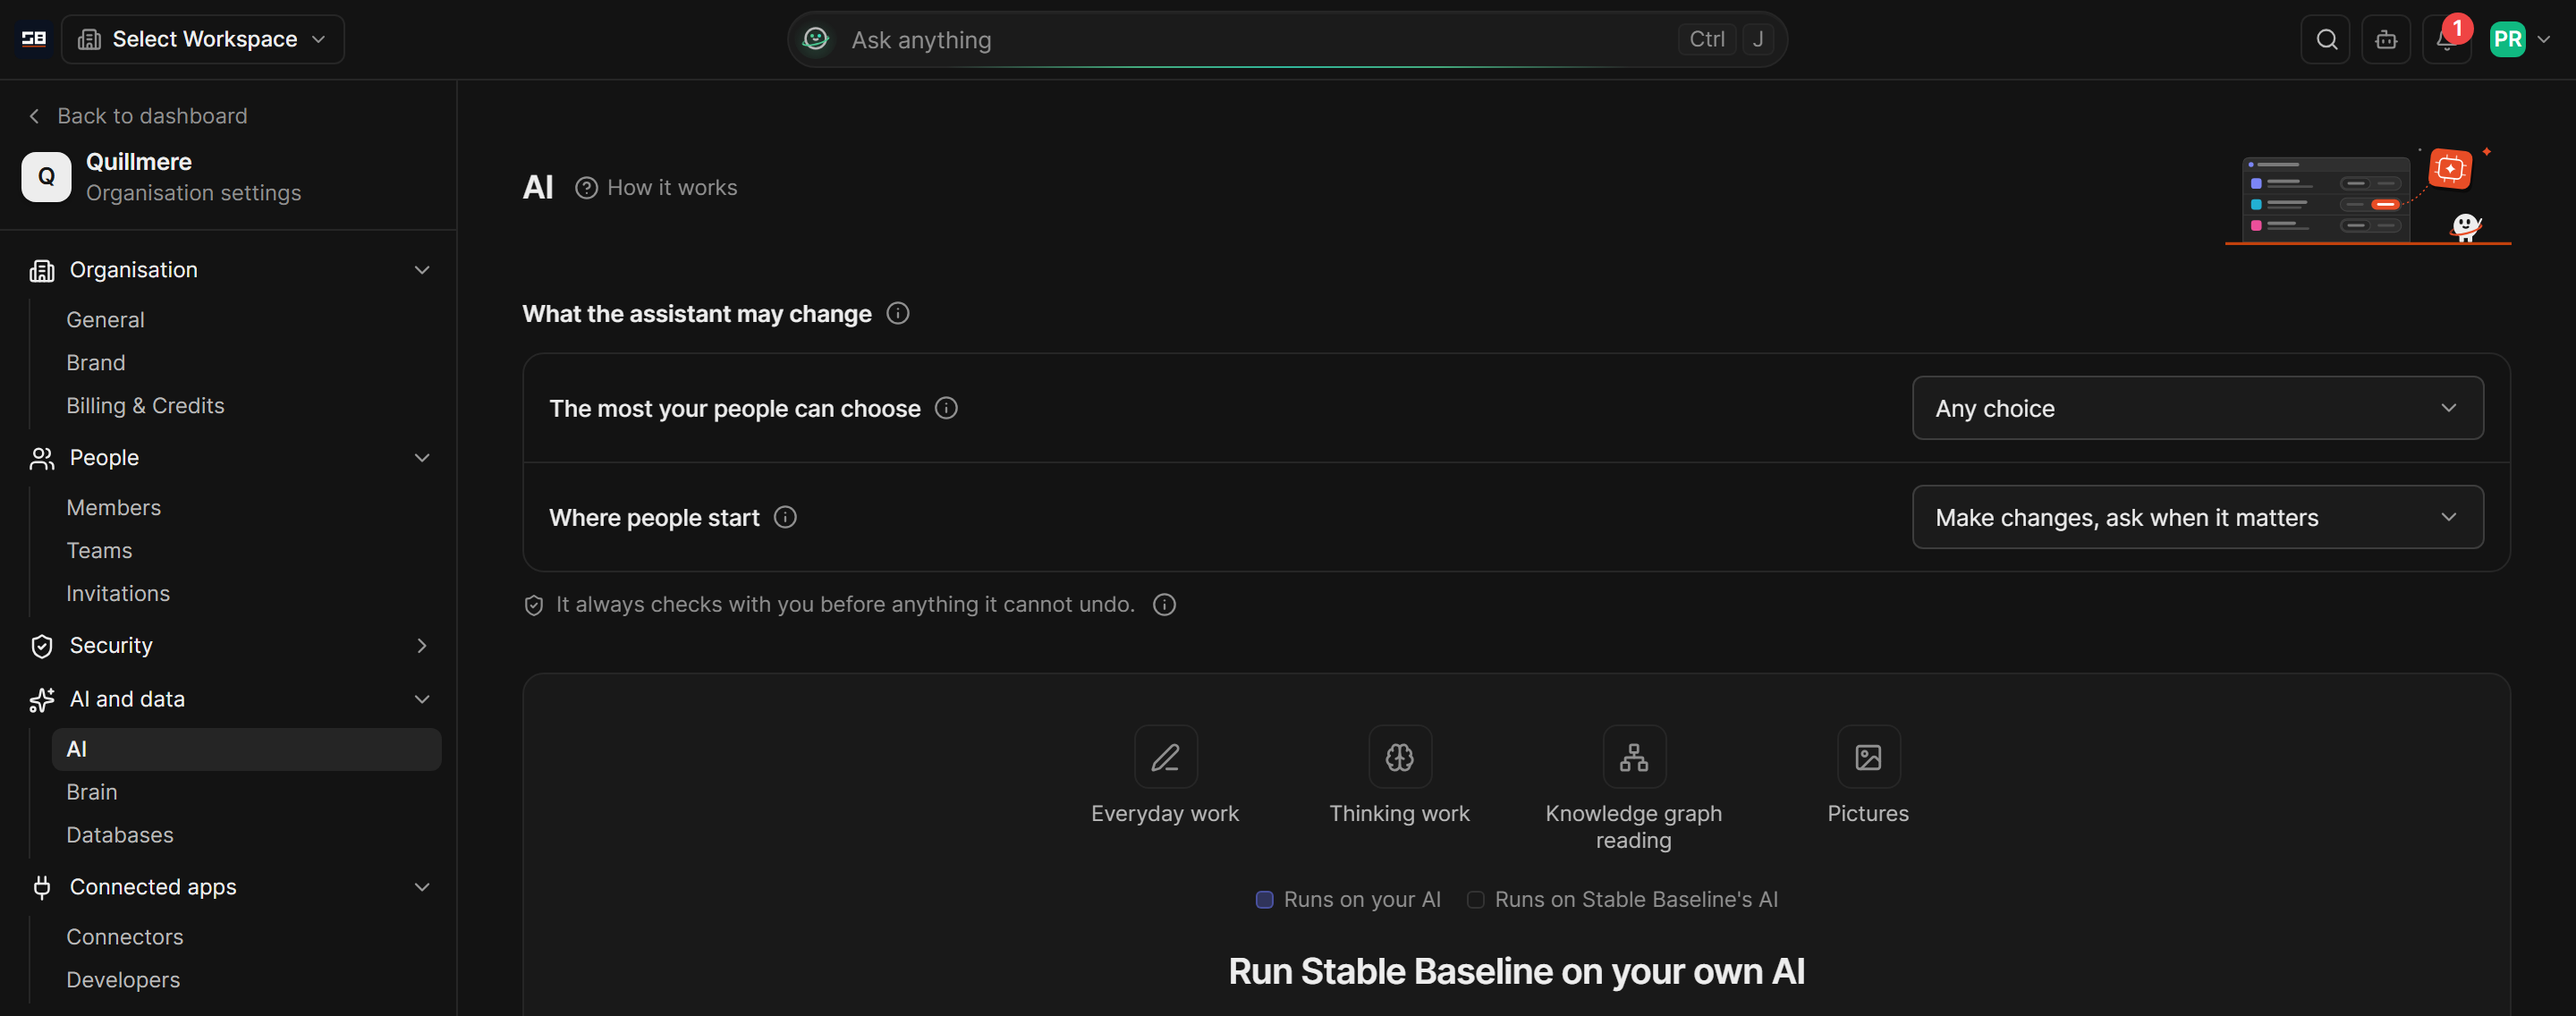The height and width of the screenshot is (1016, 2576).
Task: Open the Any choice dropdown
Action: click(2197, 408)
